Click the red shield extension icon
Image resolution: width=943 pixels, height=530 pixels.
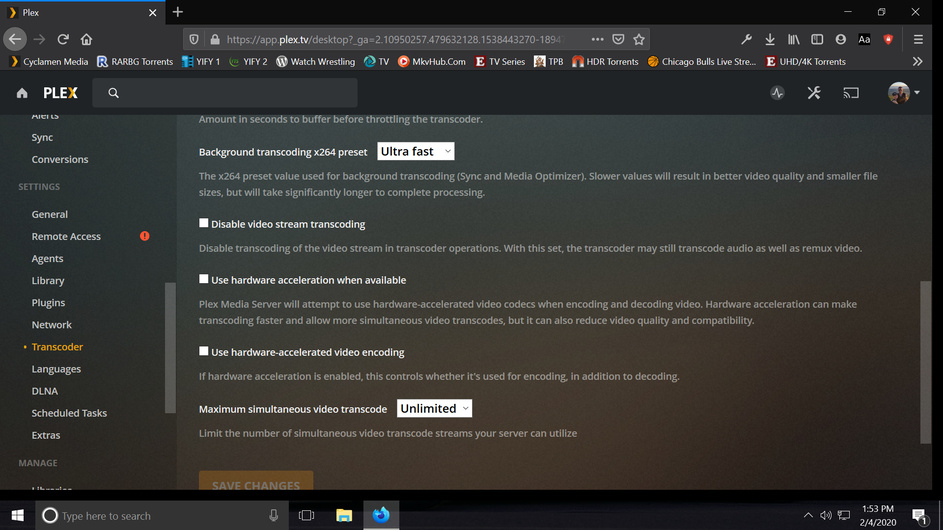(x=888, y=39)
